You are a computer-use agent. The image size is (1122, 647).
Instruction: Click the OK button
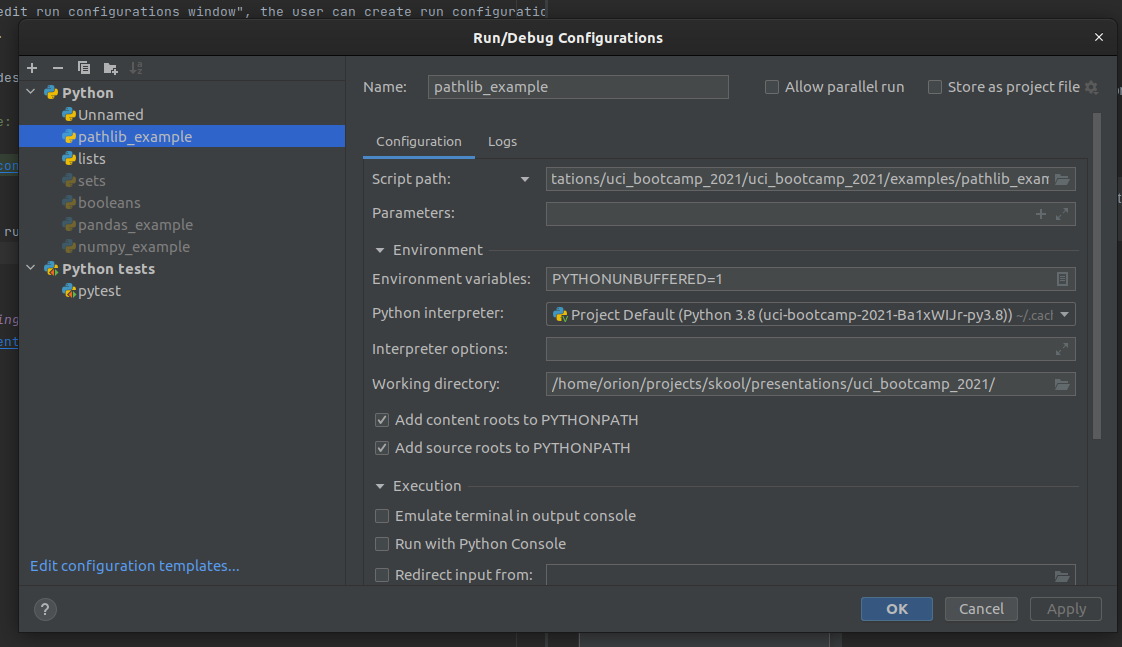point(896,609)
